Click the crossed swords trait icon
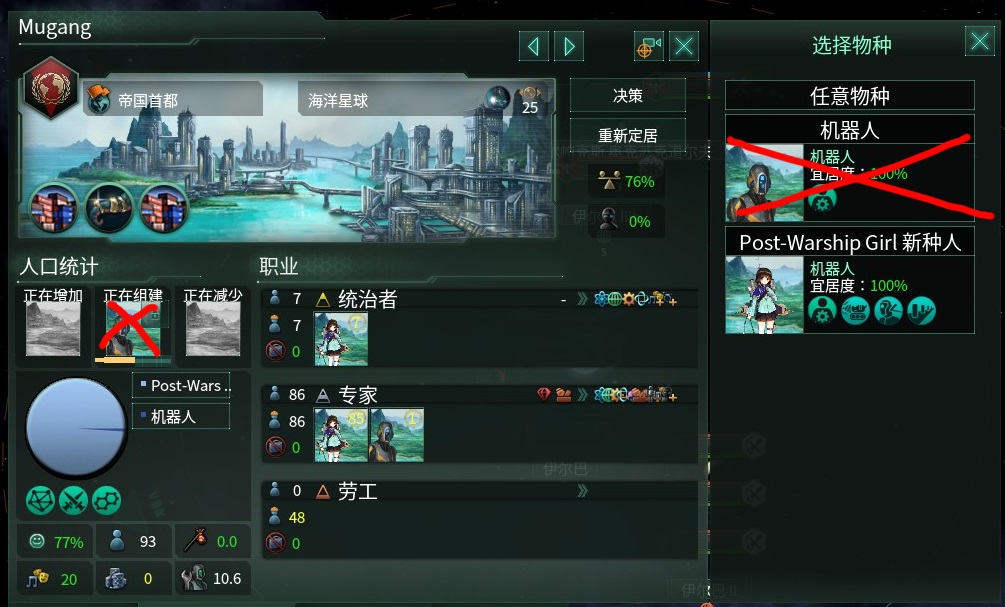This screenshot has height=607, width=1005. click(x=73, y=501)
